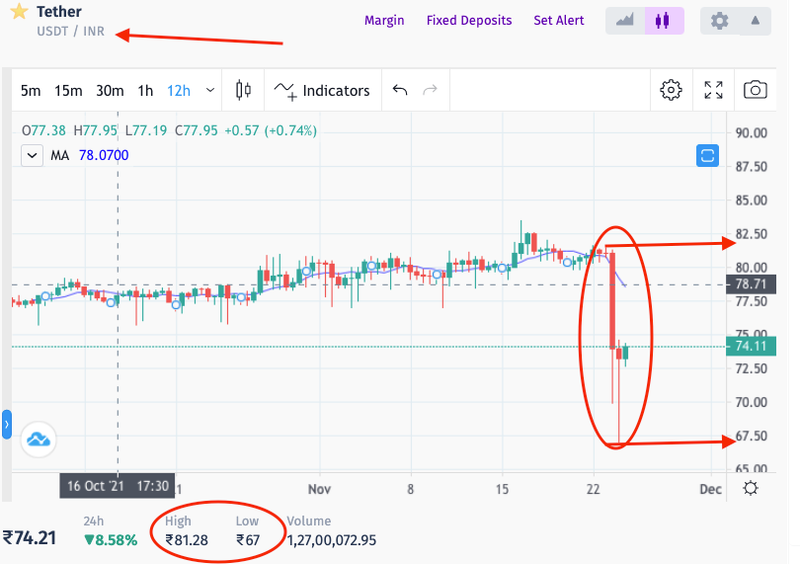Click the blue scroll-to-latest button on chart

[708, 156]
